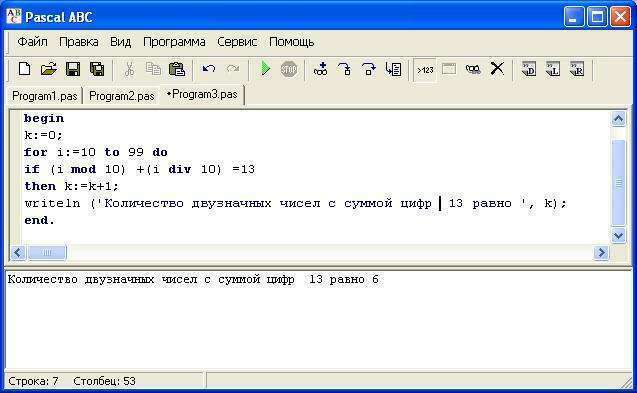Open the Помощь menu
This screenshot has width=637, height=393.
[x=292, y=42]
